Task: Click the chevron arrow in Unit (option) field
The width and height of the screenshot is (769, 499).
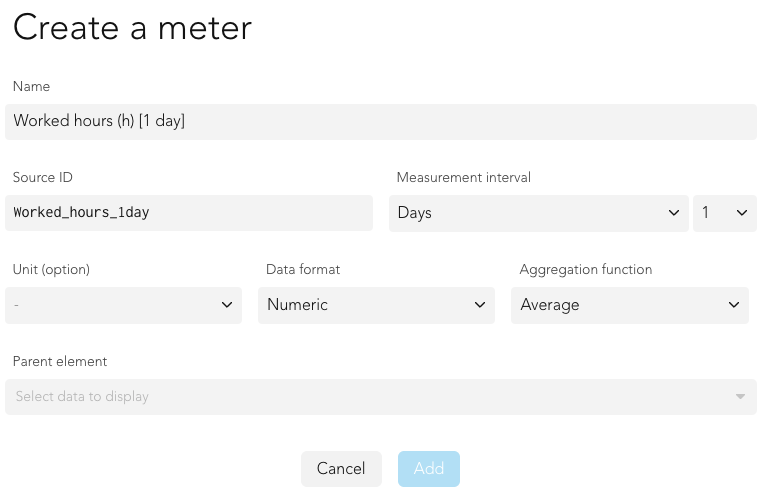Action: pyautogui.click(x=227, y=305)
